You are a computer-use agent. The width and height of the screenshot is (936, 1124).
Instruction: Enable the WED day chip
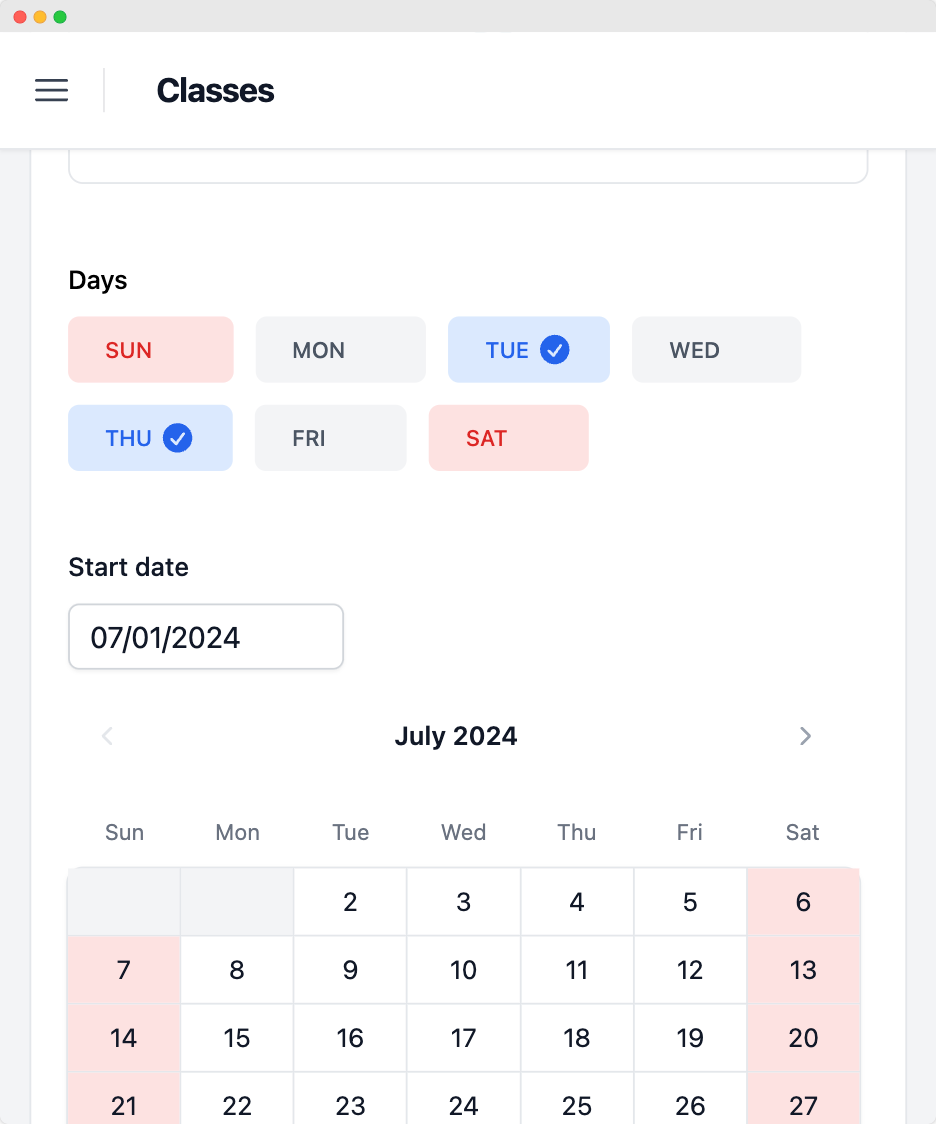pyautogui.click(x=716, y=350)
